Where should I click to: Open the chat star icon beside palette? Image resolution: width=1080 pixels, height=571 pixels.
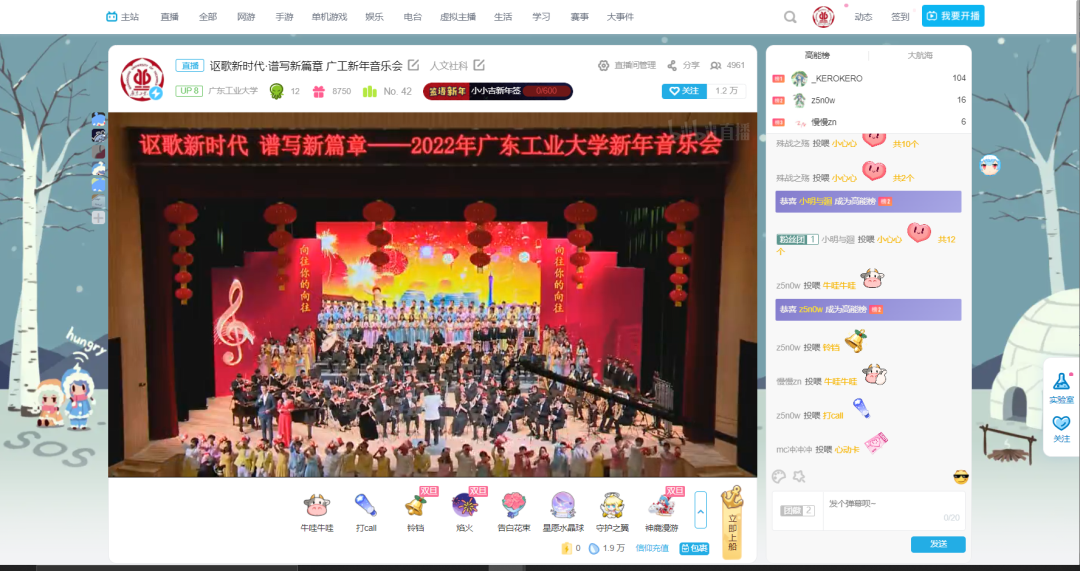click(799, 476)
